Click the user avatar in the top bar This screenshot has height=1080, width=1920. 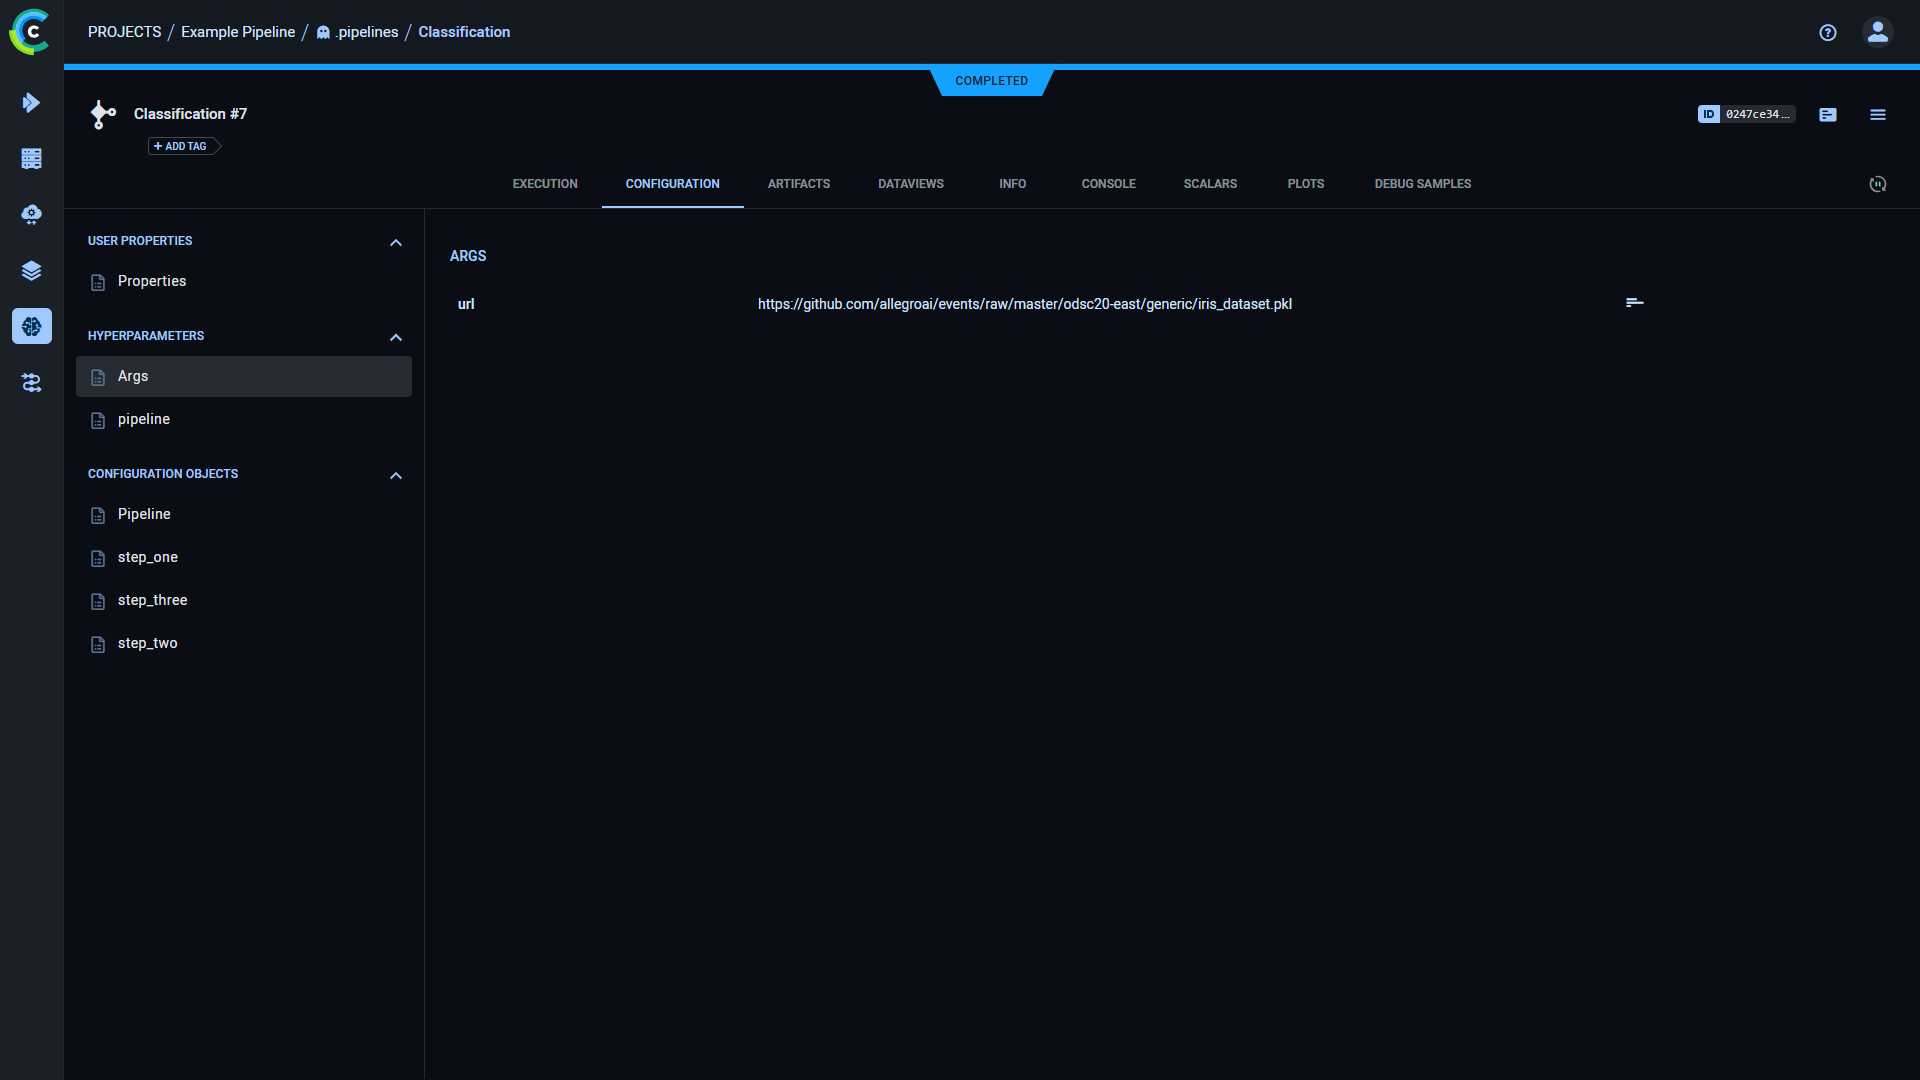pos(1877,32)
